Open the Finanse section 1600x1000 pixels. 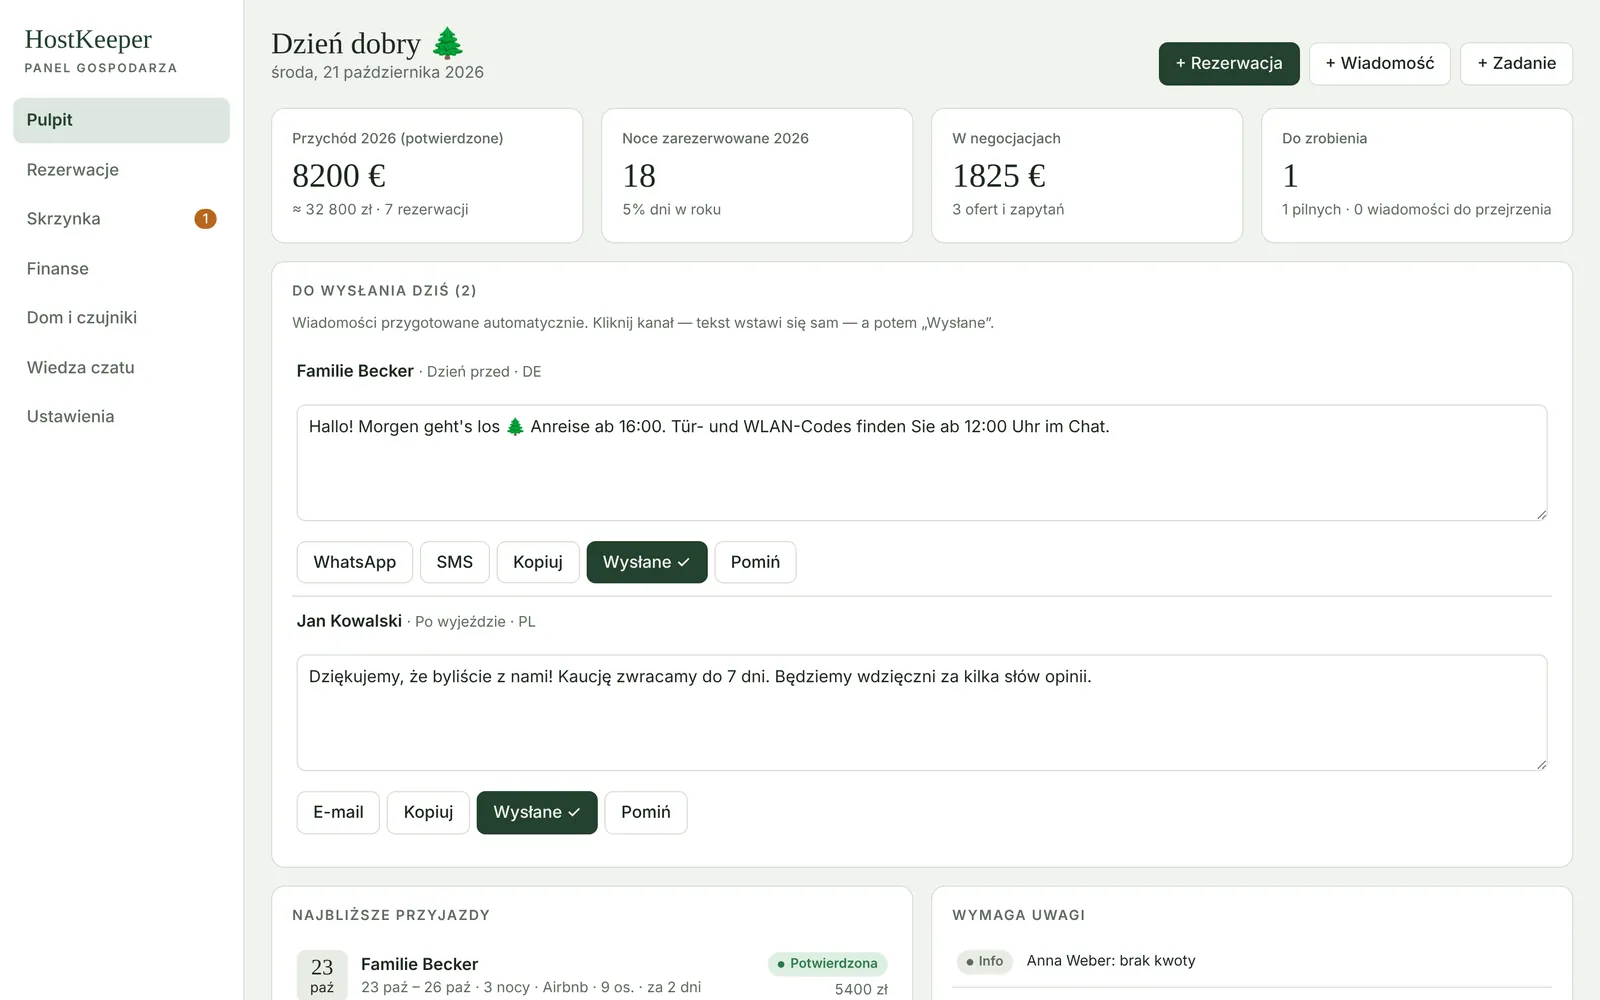click(x=121, y=268)
